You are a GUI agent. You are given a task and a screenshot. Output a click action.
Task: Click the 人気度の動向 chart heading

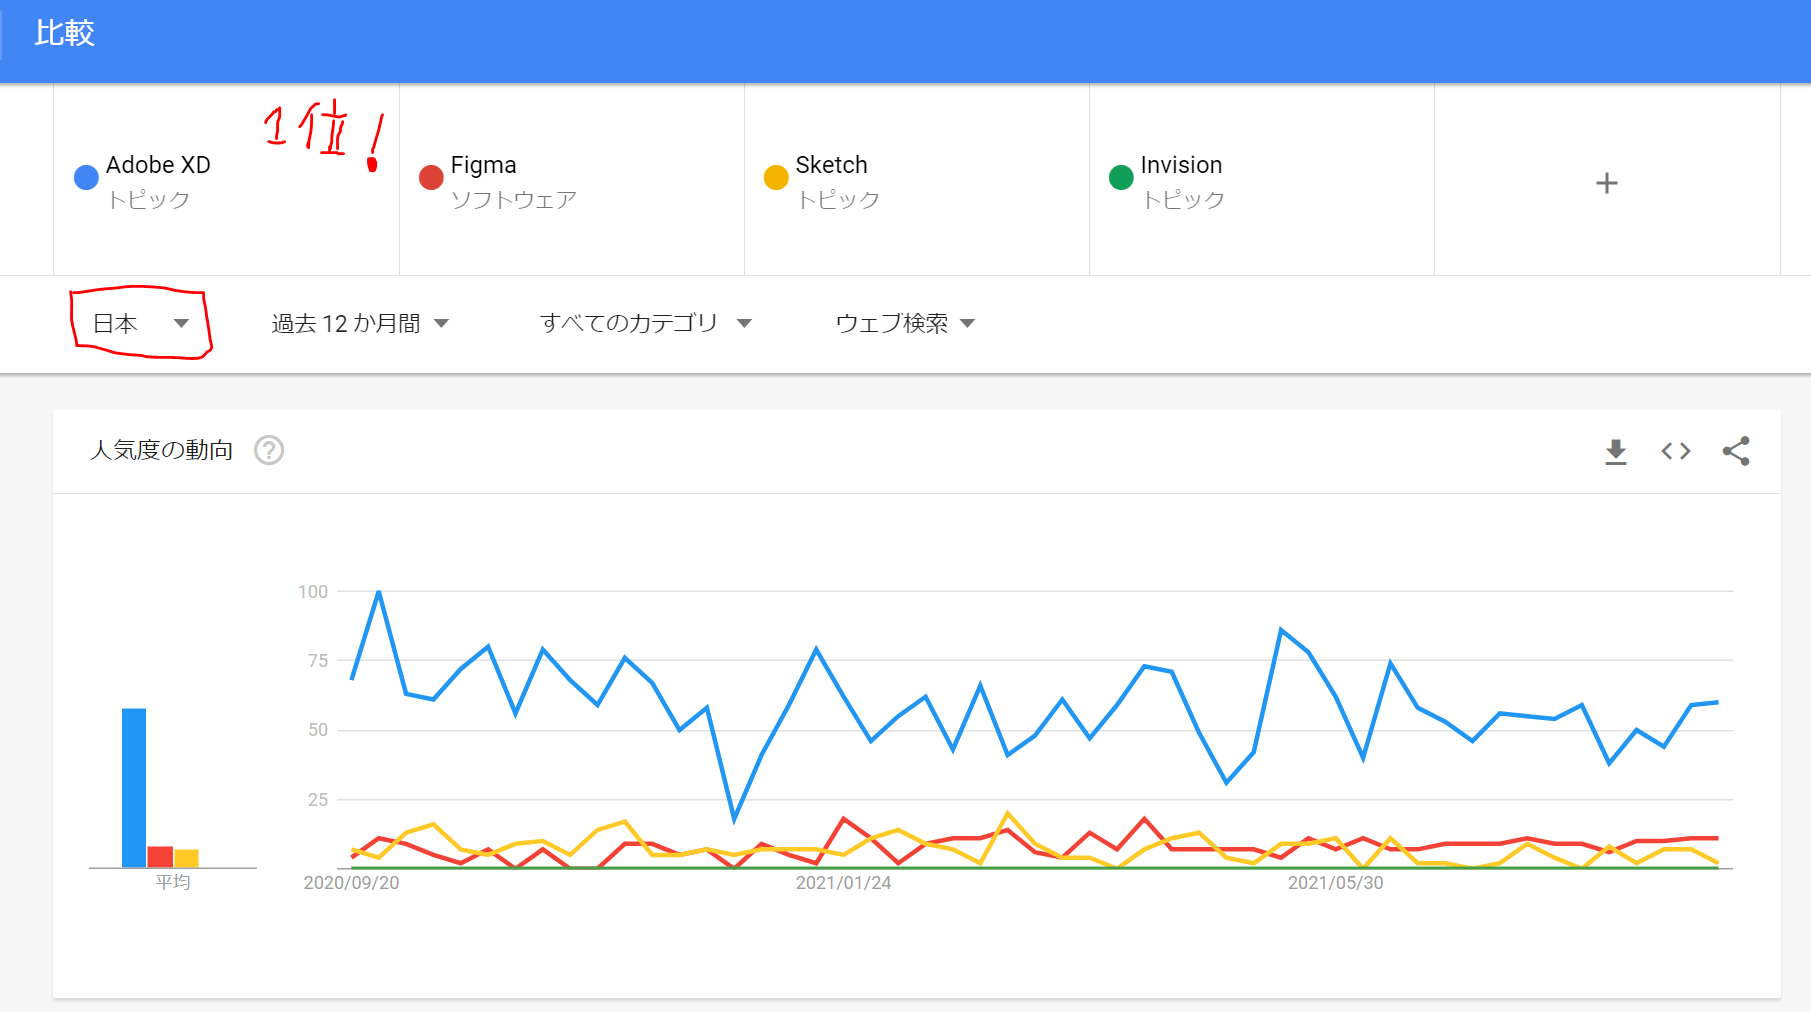(x=162, y=450)
